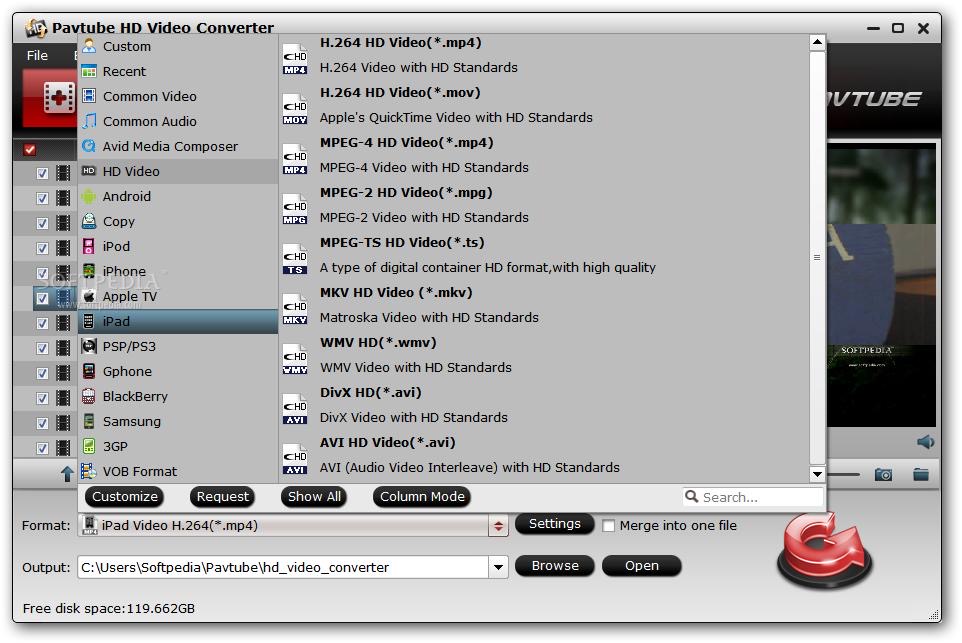Click the video preview thumbnail
Screen dimensions: 962x643
pyautogui.click(x=881, y=285)
